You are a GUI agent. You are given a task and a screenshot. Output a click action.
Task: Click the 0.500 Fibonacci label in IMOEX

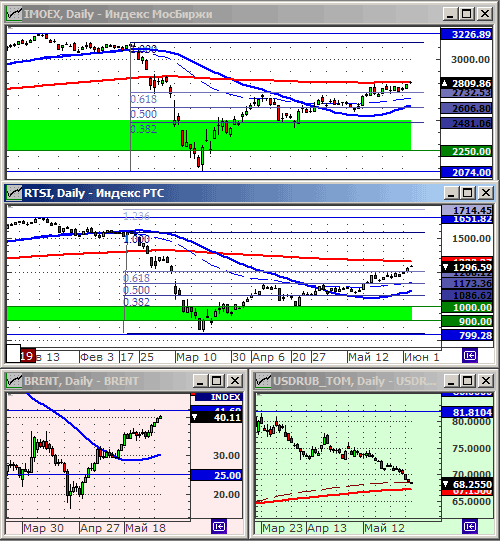pyautogui.click(x=144, y=114)
